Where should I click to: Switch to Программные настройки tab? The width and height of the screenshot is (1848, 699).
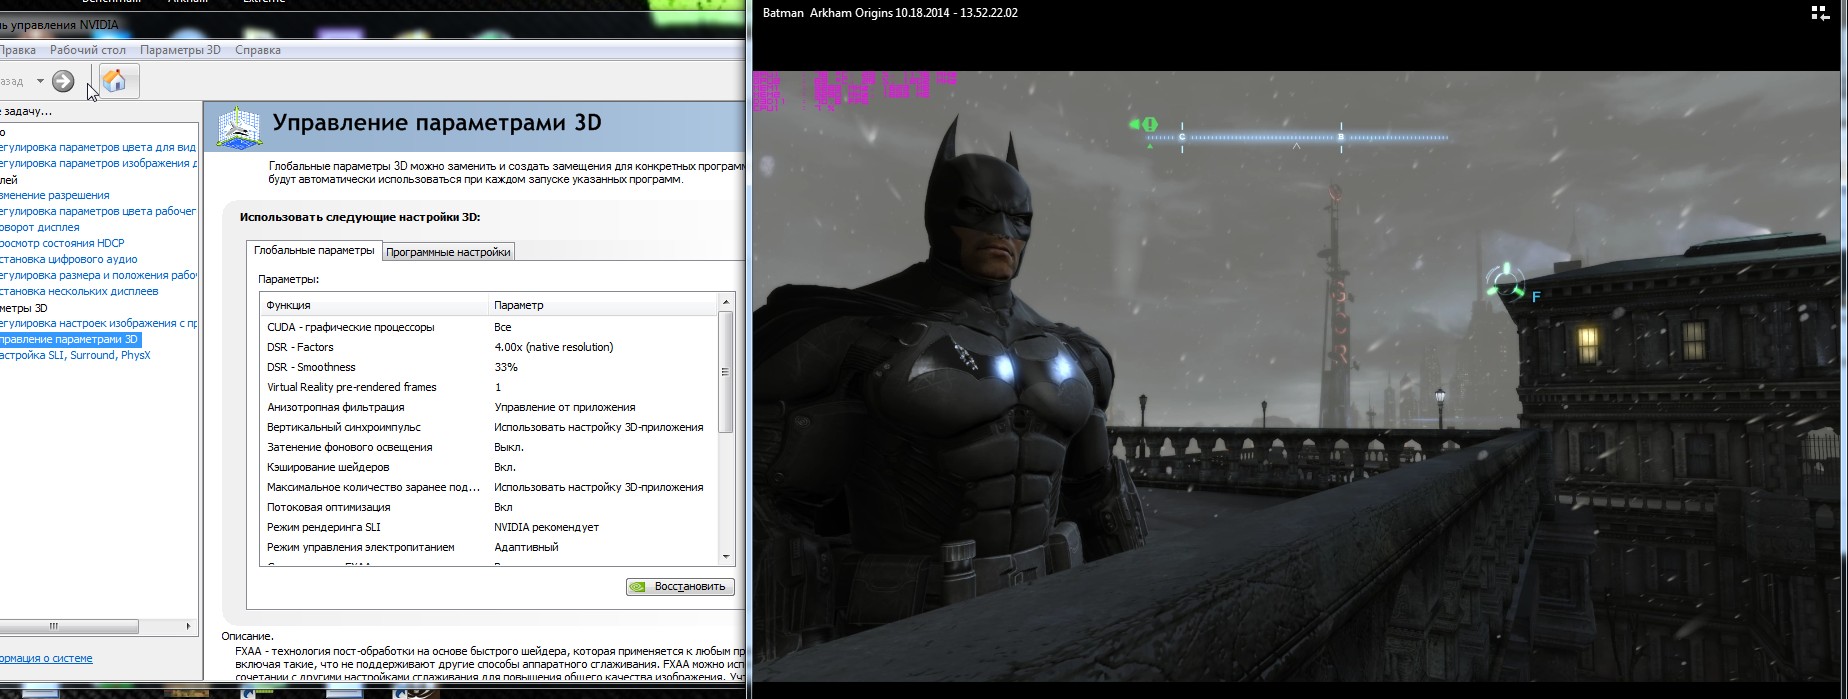pos(448,252)
